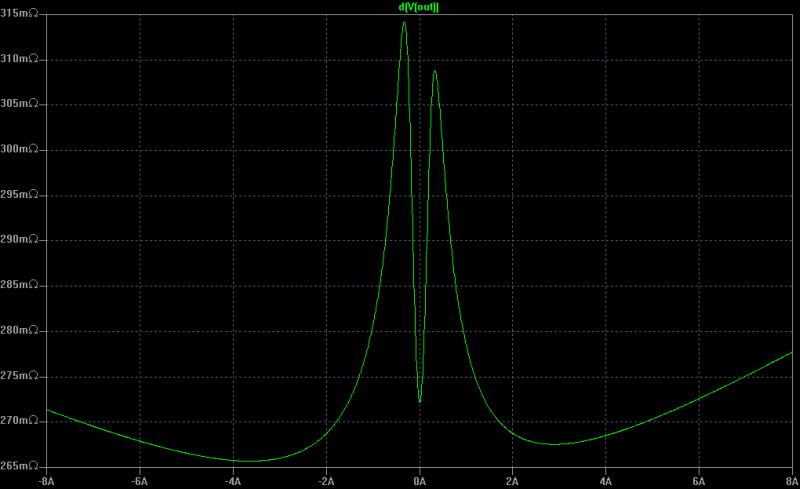Click the 290mΩ vertical axis label
The height and width of the screenshot is (489, 800).
pos(19,239)
